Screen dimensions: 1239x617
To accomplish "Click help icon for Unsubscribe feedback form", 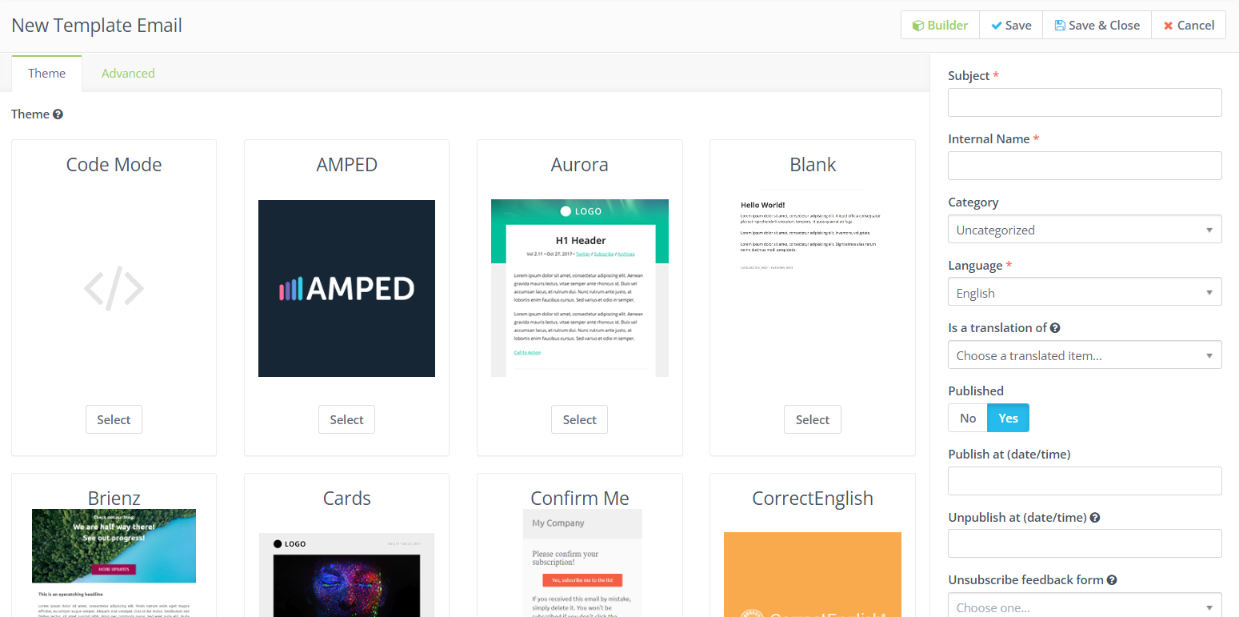I will click(1112, 580).
